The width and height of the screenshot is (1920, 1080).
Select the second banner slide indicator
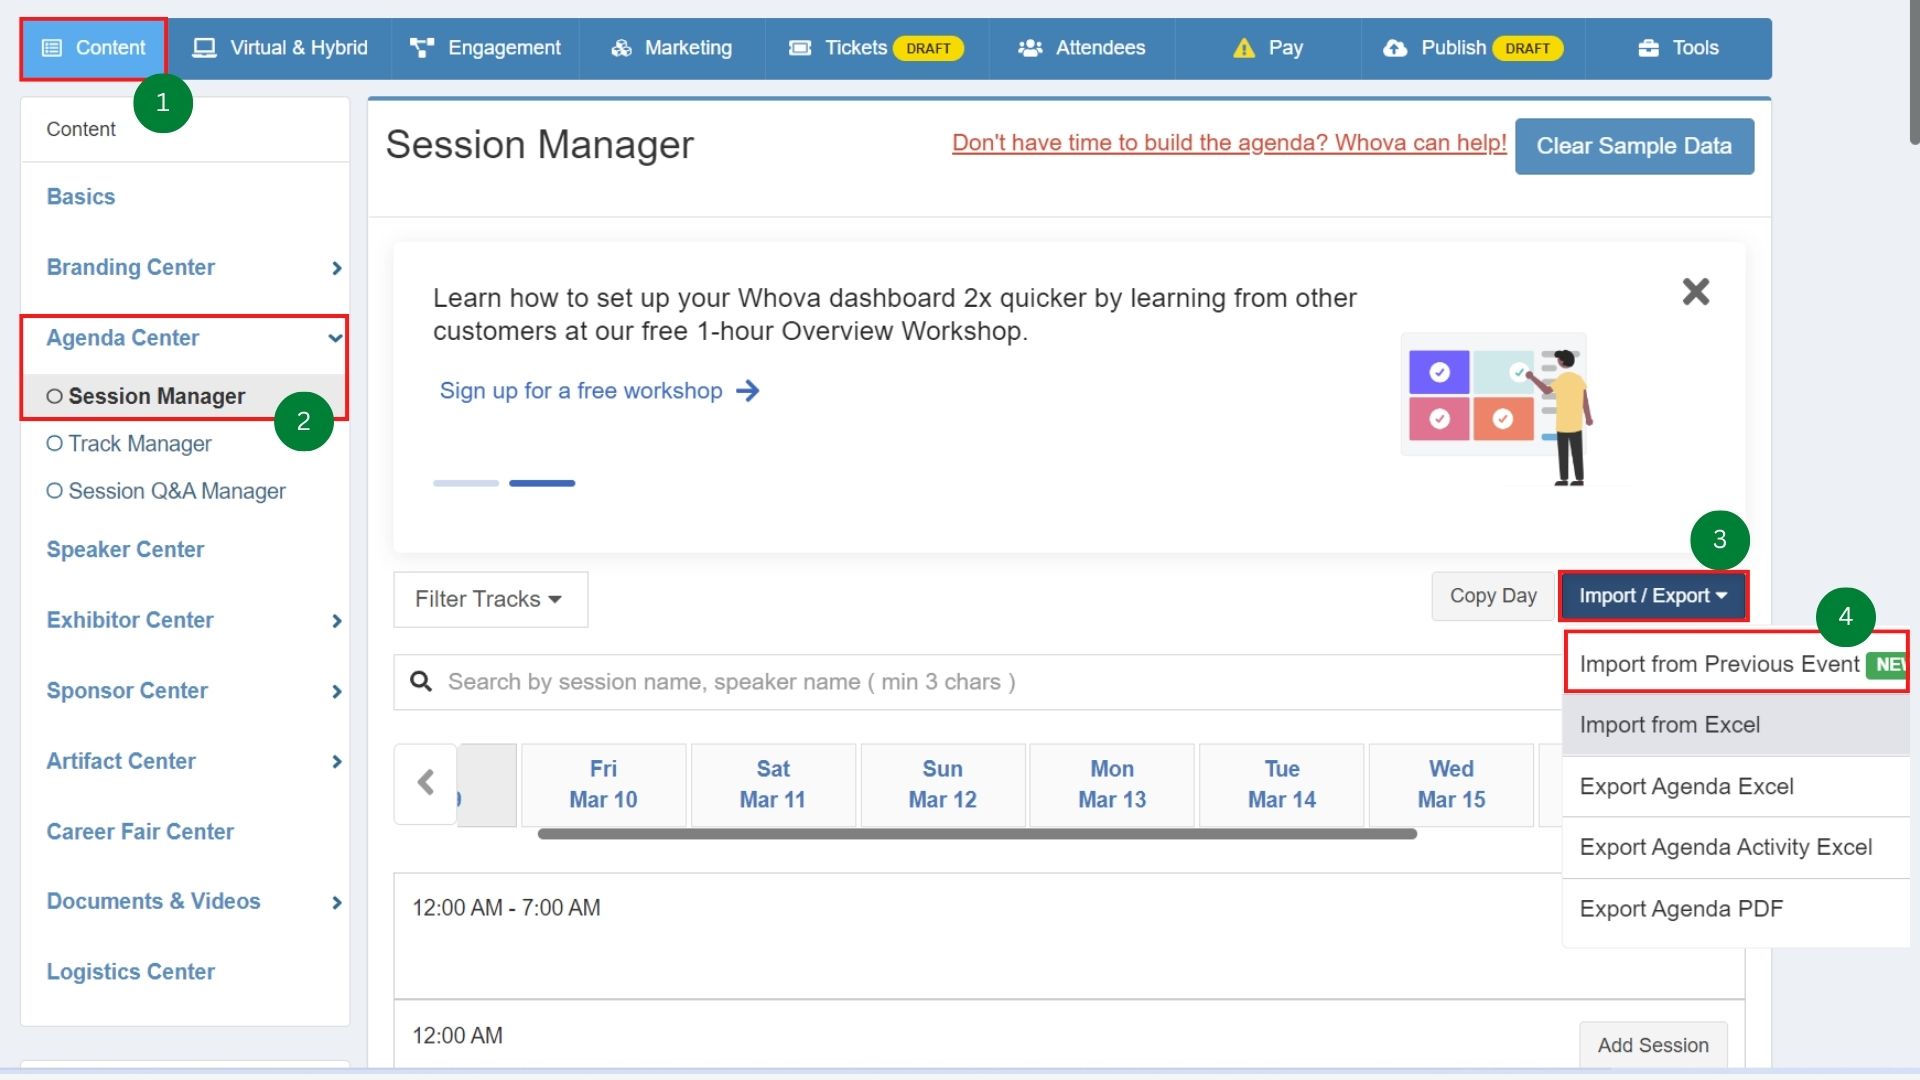tap(542, 483)
